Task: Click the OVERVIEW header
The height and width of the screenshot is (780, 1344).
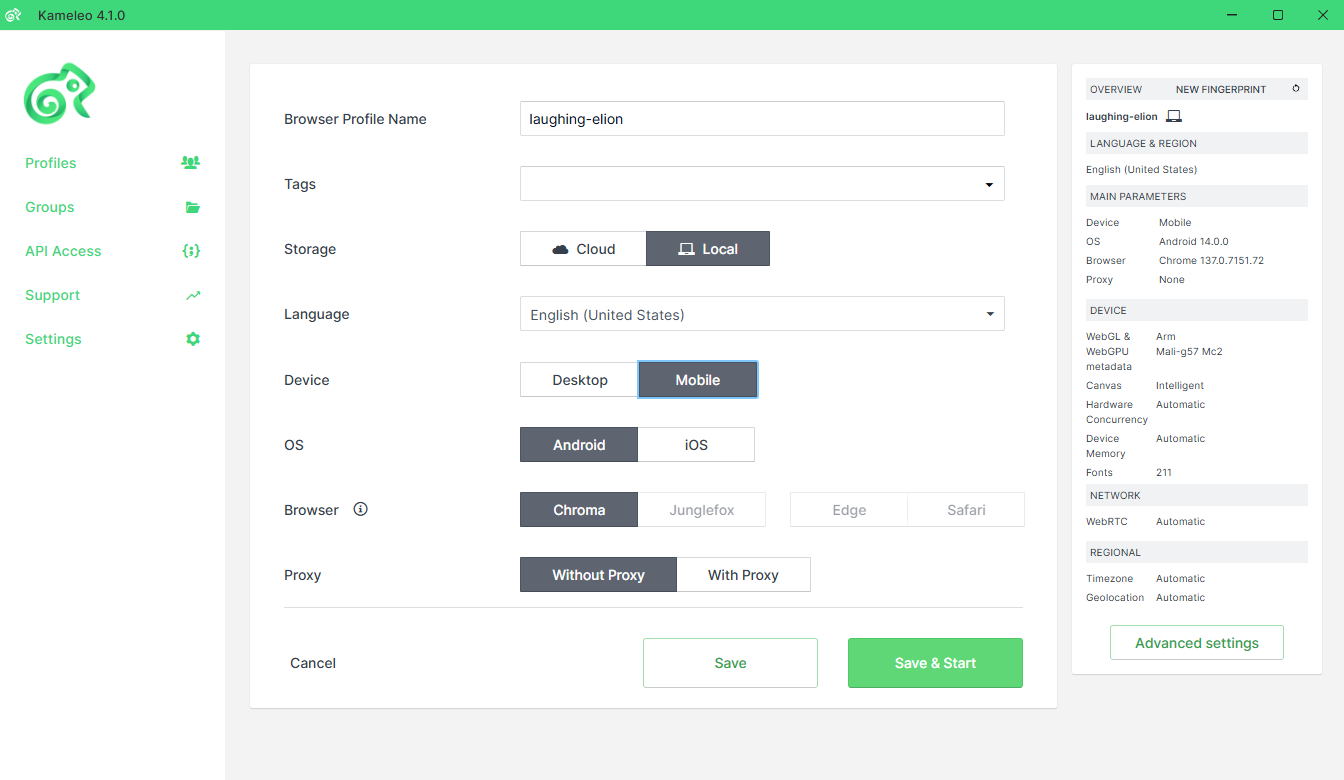Action: click(x=1116, y=90)
